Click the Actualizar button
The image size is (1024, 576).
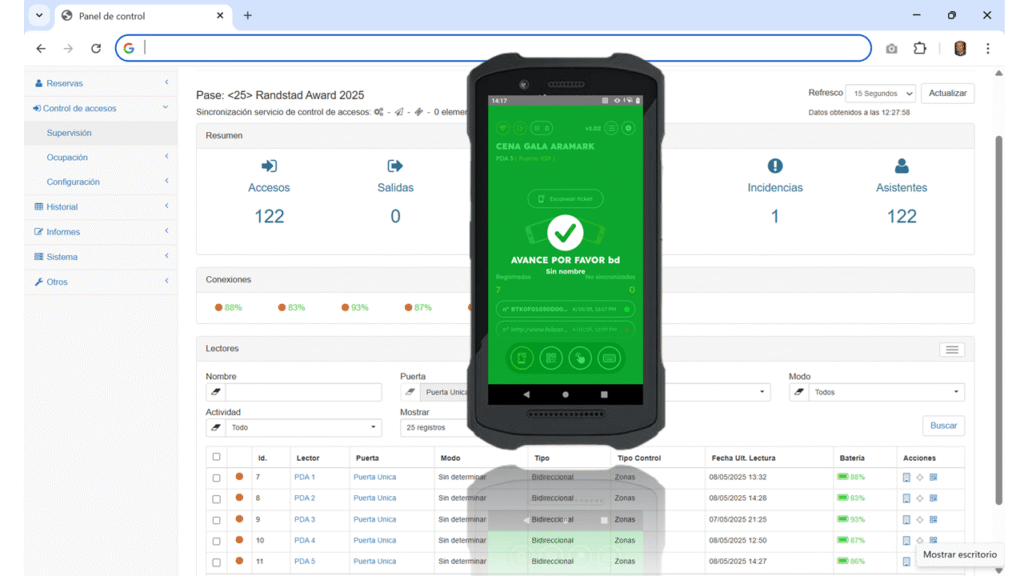click(948, 93)
